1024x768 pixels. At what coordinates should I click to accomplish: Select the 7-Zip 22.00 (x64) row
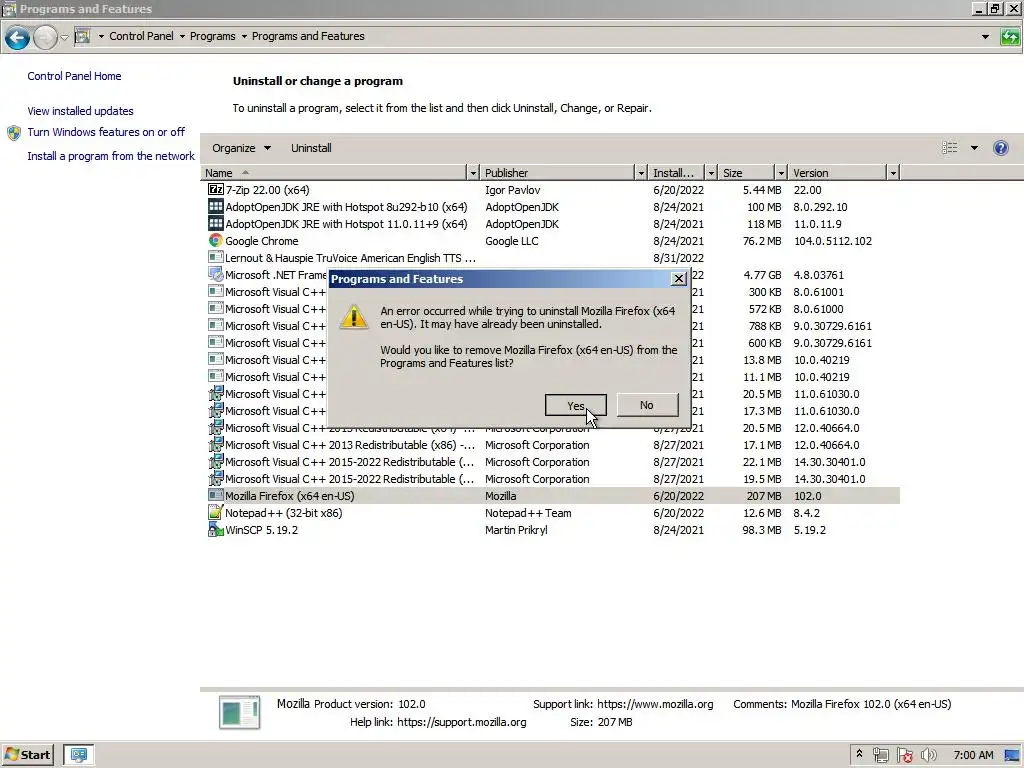[552, 190]
